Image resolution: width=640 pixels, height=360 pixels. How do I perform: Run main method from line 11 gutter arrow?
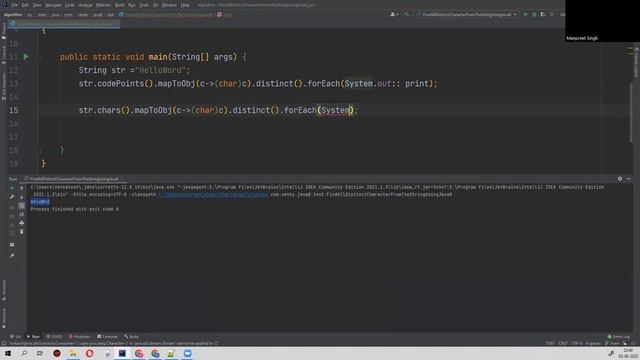[26, 56]
